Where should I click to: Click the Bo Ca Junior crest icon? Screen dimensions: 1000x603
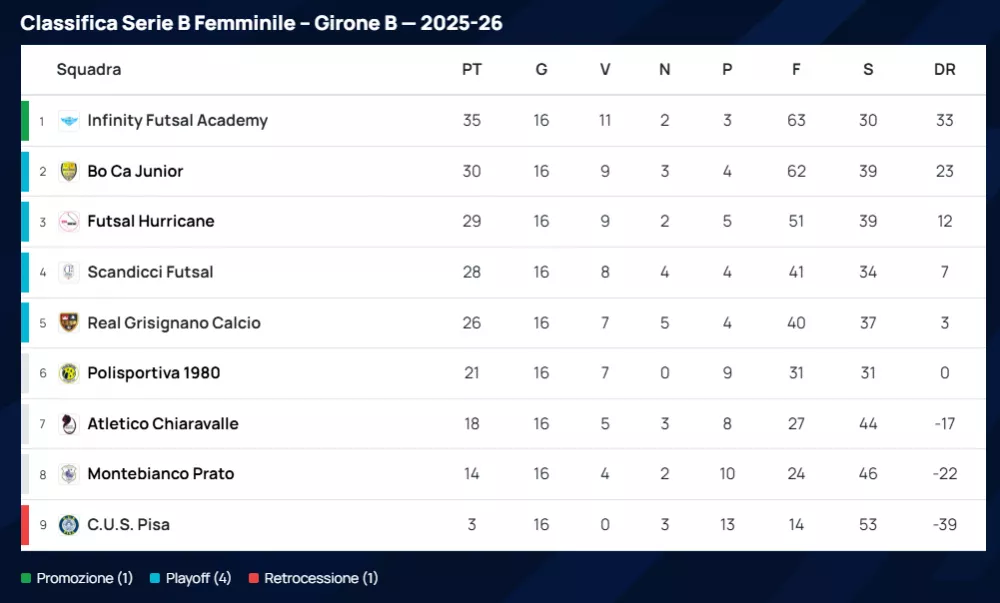pyautogui.click(x=69, y=172)
